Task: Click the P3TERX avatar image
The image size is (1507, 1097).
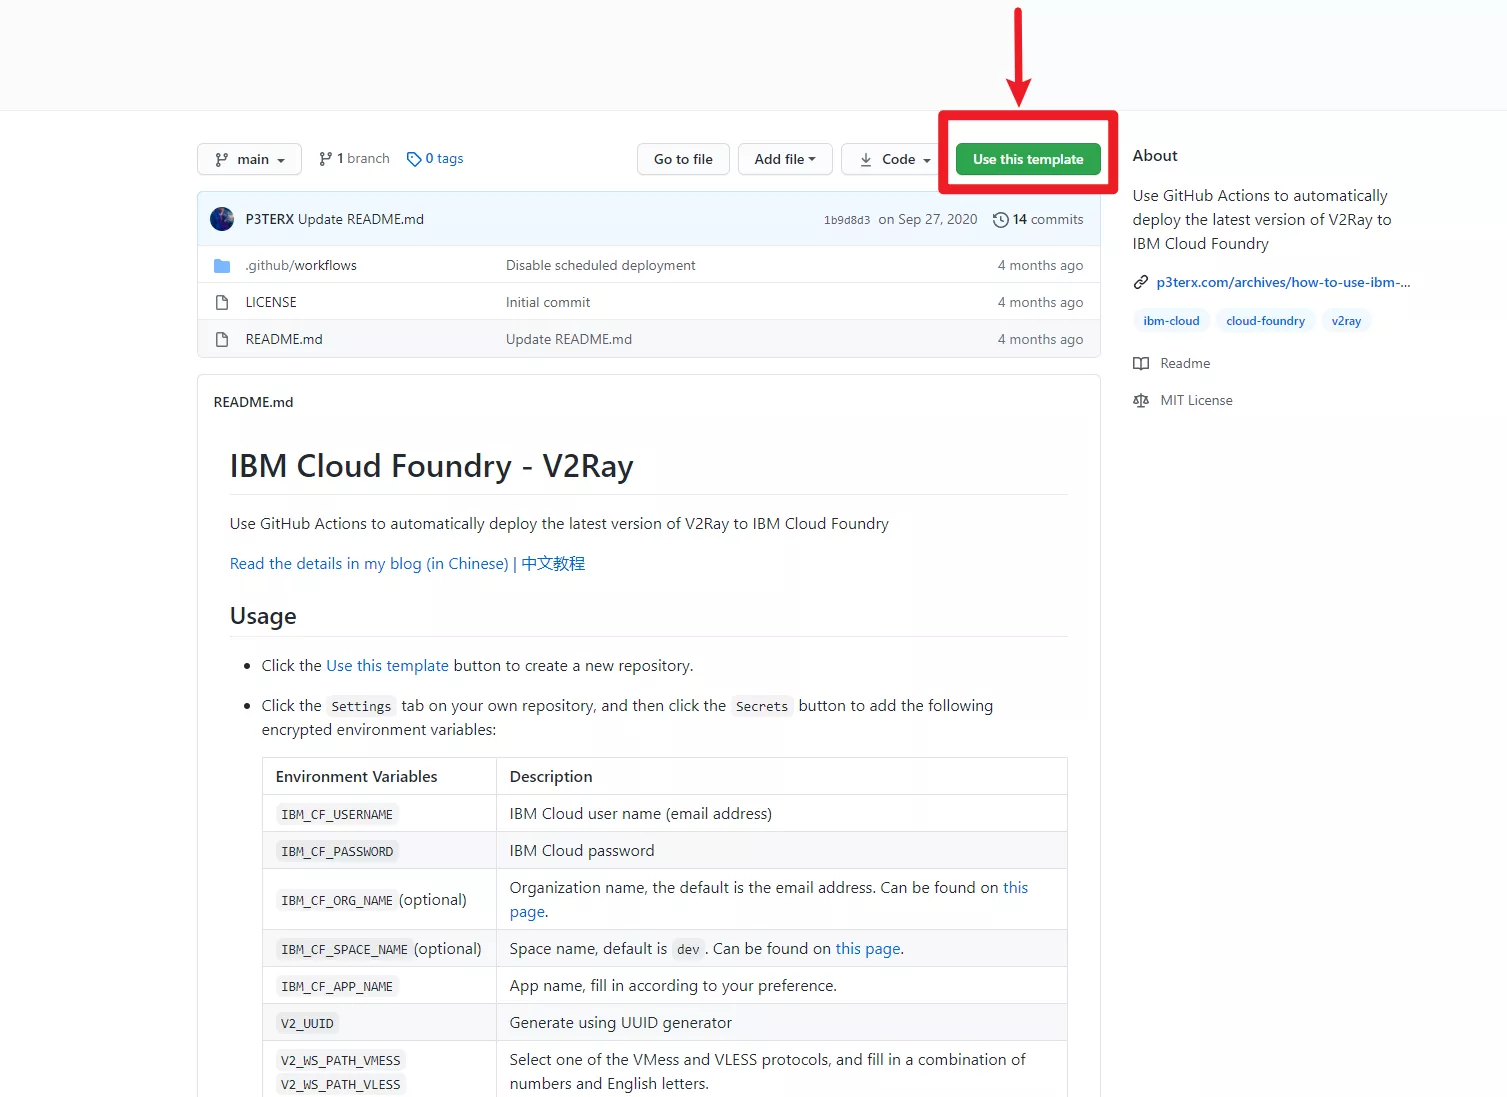Action: [222, 219]
